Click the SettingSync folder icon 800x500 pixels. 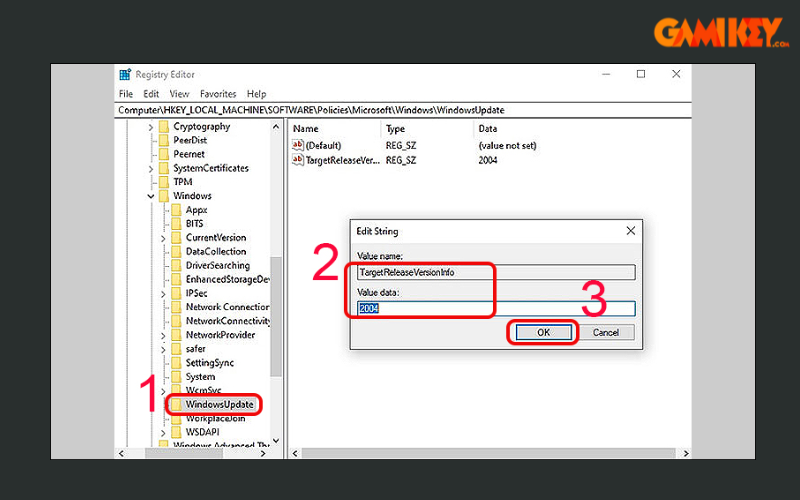coord(176,363)
